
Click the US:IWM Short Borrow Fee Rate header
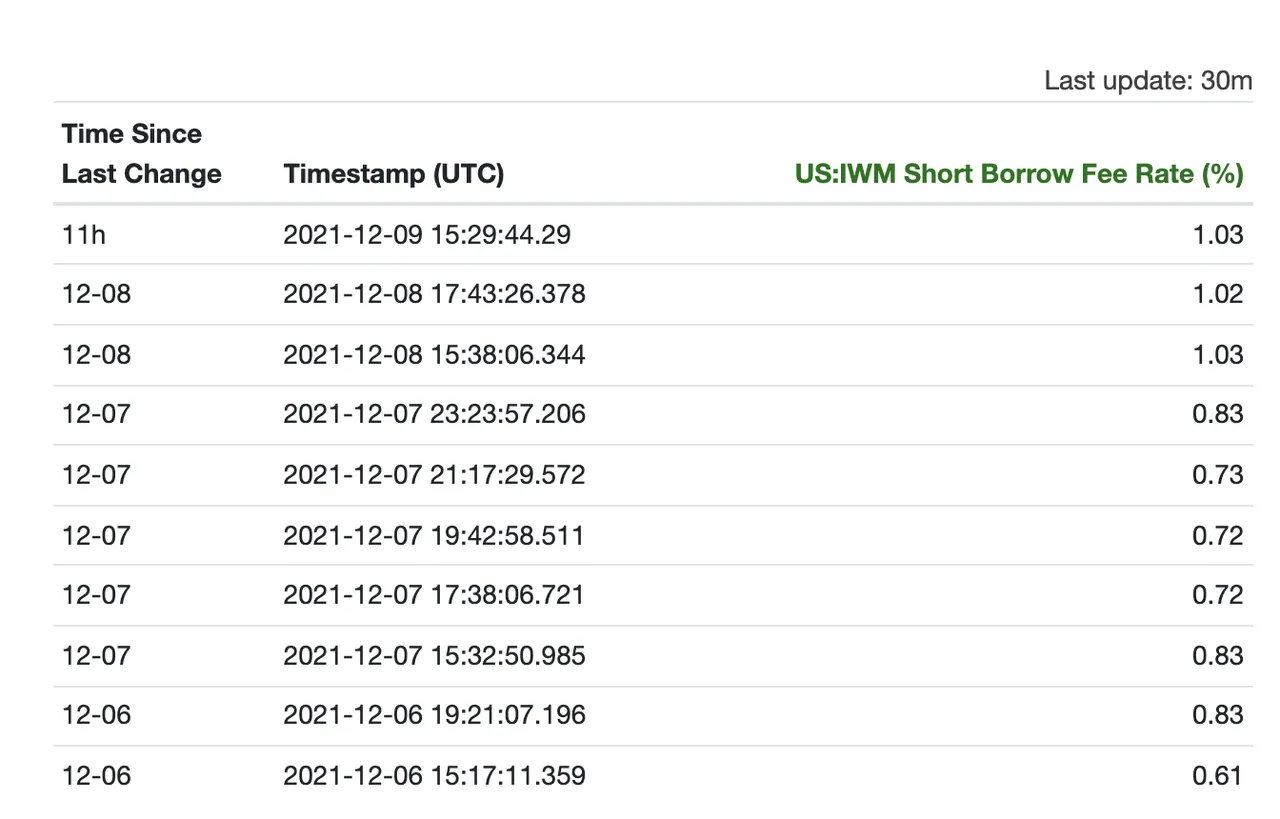pyautogui.click(x=1019, y=174)
